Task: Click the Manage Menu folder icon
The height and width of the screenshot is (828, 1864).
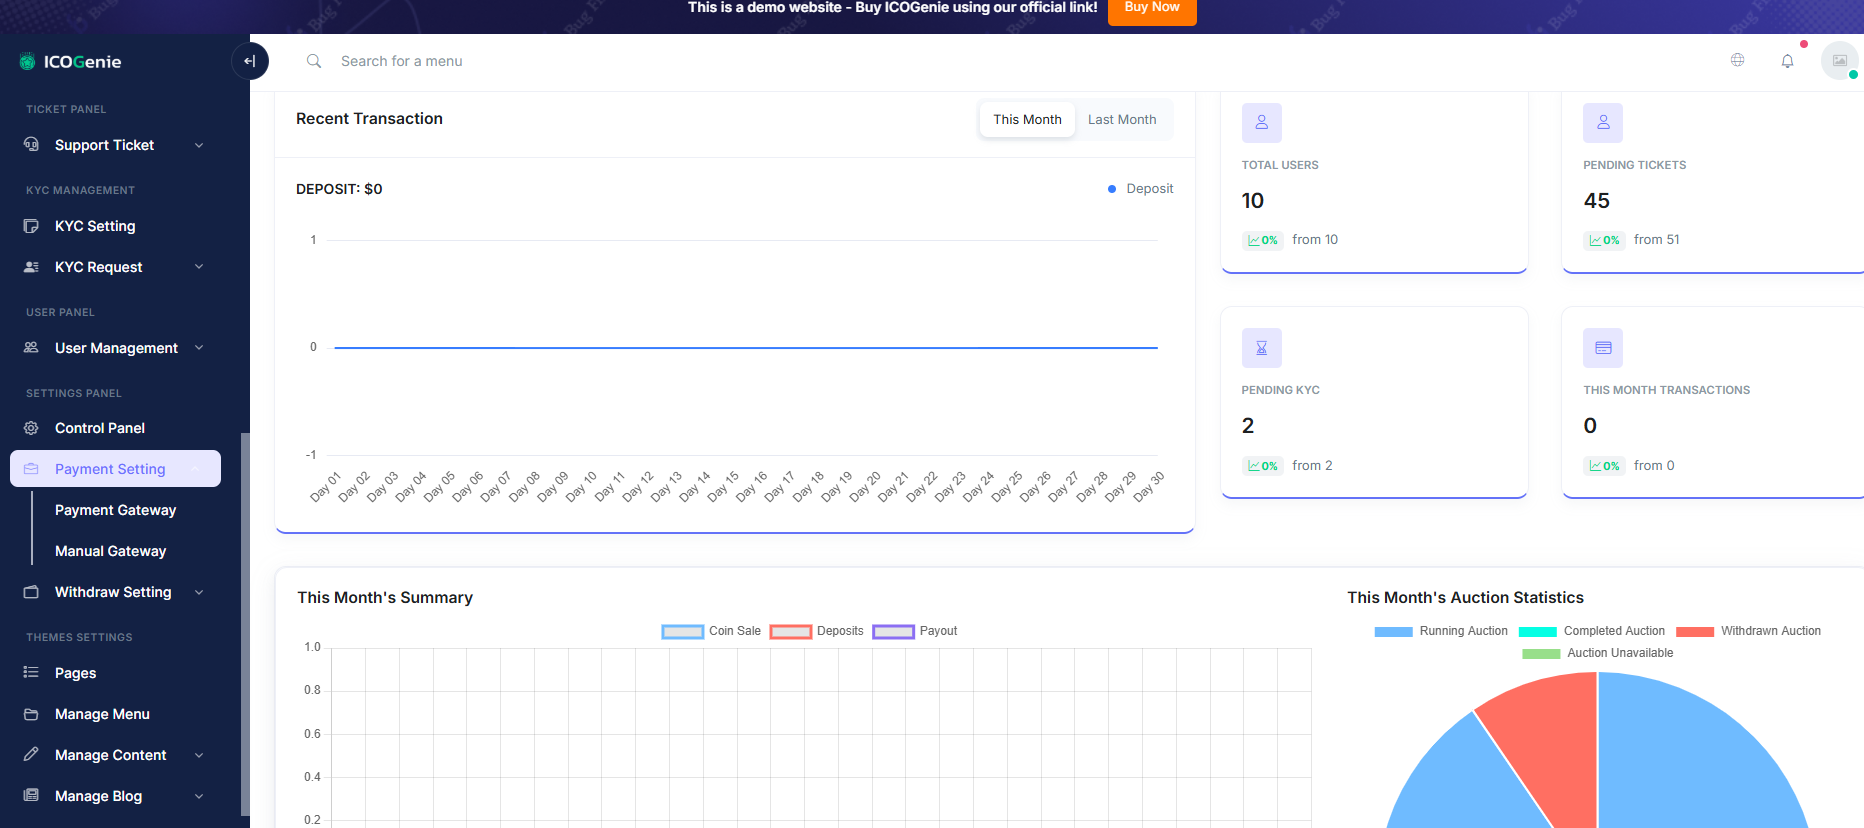Action: tap(31, 714)
